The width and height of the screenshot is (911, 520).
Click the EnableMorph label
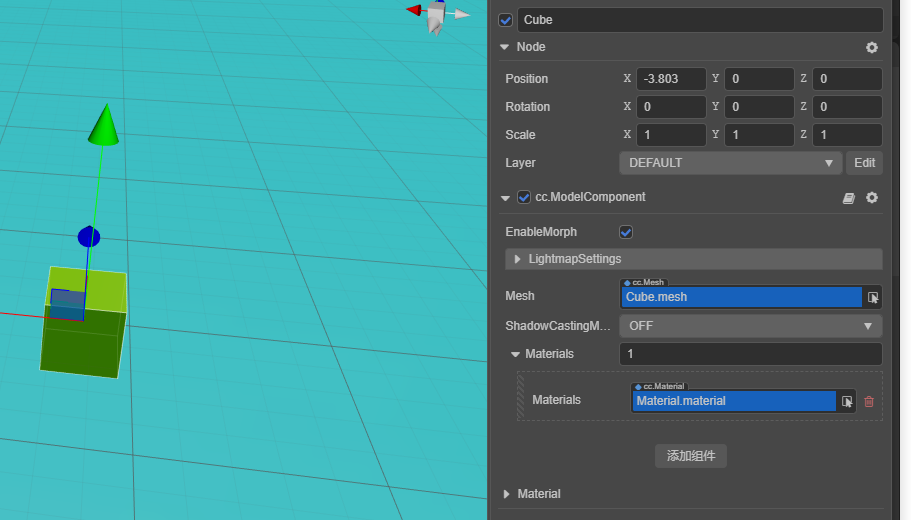[x=541, y=232]
